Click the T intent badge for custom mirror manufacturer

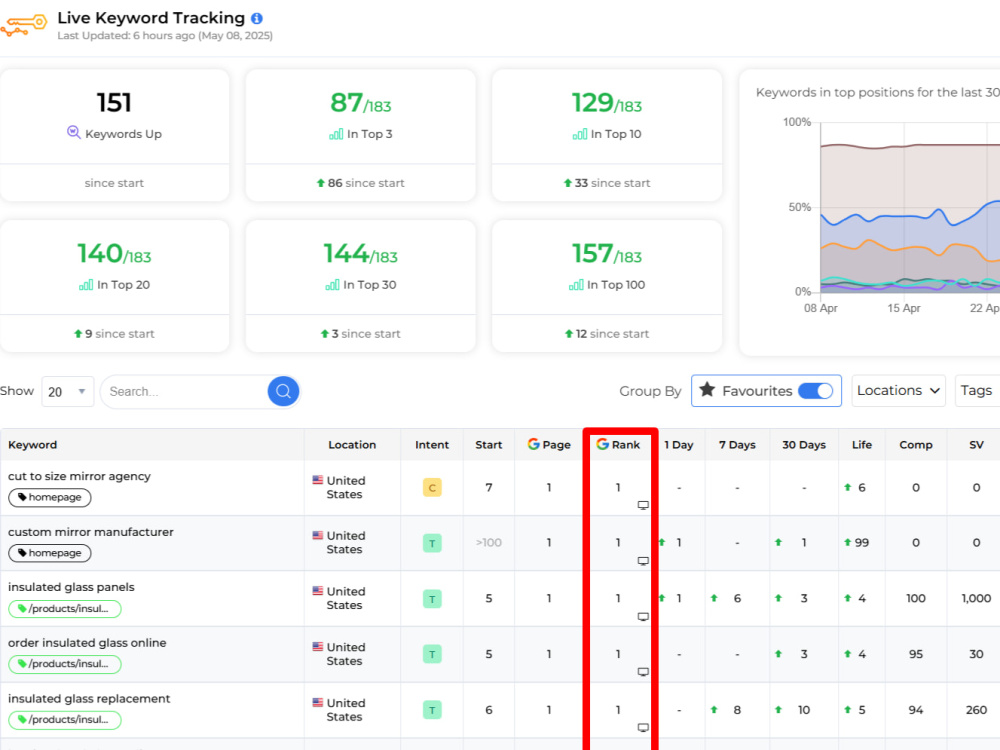(x=432, y=543)
